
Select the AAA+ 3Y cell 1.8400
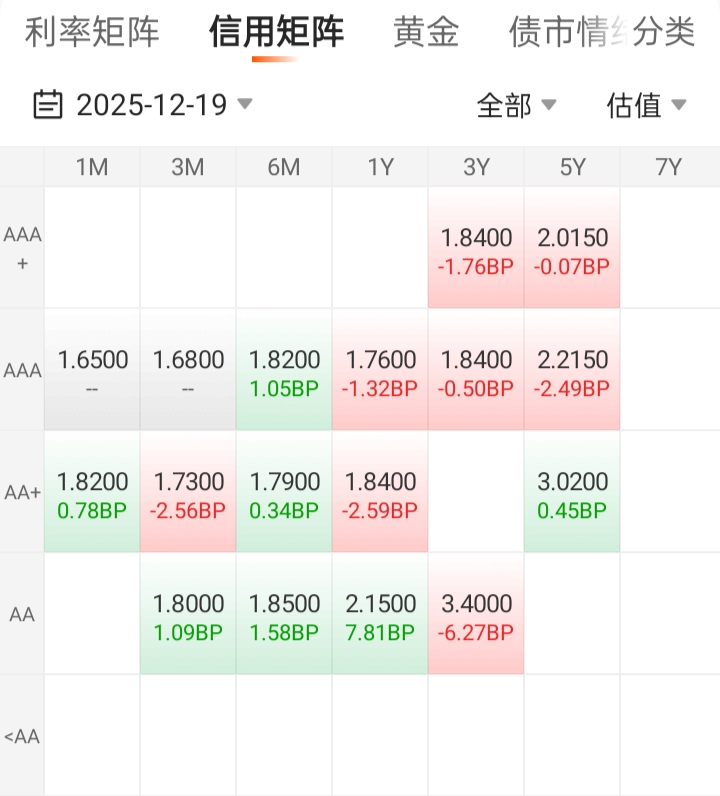coord(476,250)
